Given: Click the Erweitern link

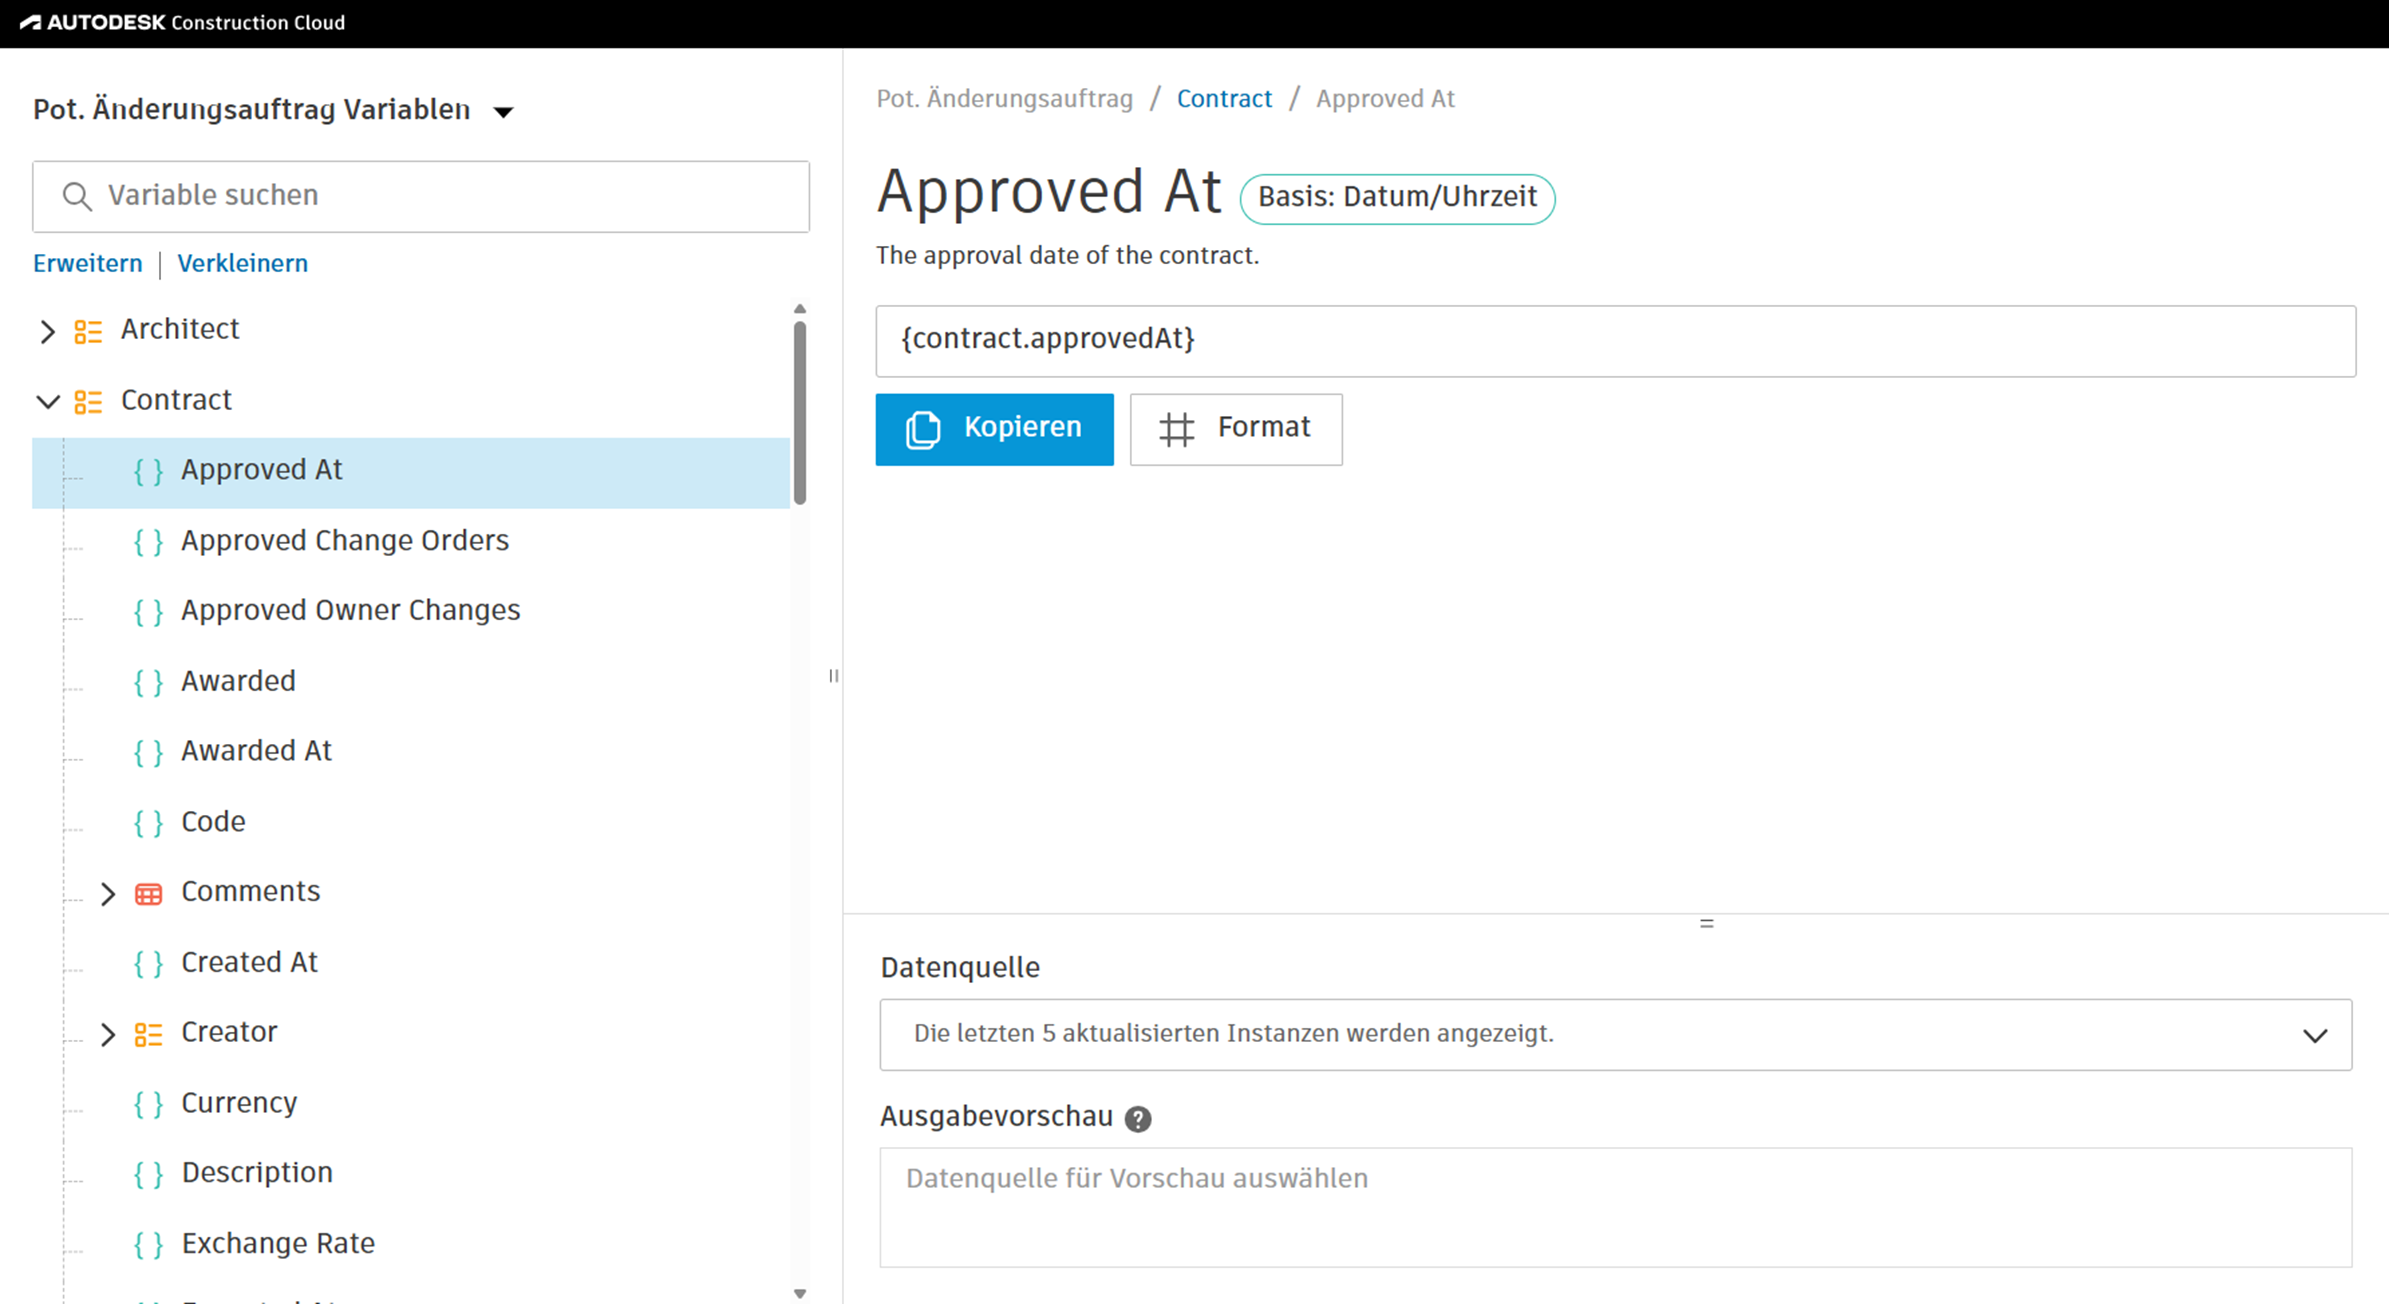Looking at the screenshot, I should [x=87, y=264].
